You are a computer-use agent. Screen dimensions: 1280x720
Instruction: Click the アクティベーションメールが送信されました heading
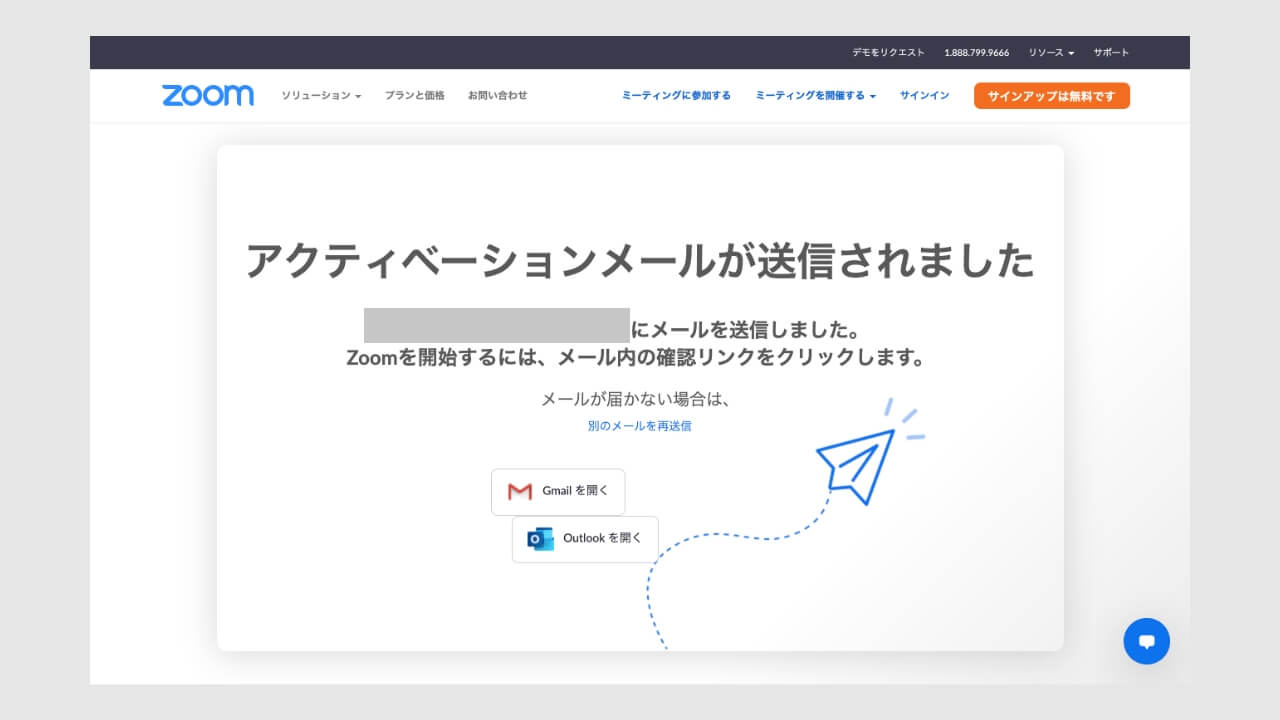[640, 261]
